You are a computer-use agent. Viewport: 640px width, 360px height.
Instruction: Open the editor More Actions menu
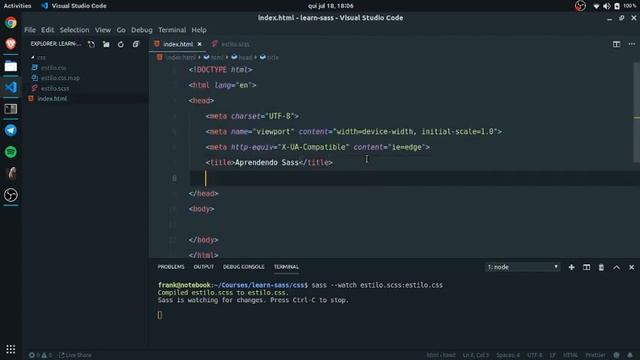coord(631,44)
